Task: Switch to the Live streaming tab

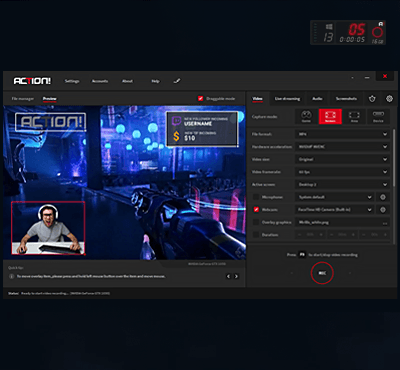Action: (x=287, y=99)
